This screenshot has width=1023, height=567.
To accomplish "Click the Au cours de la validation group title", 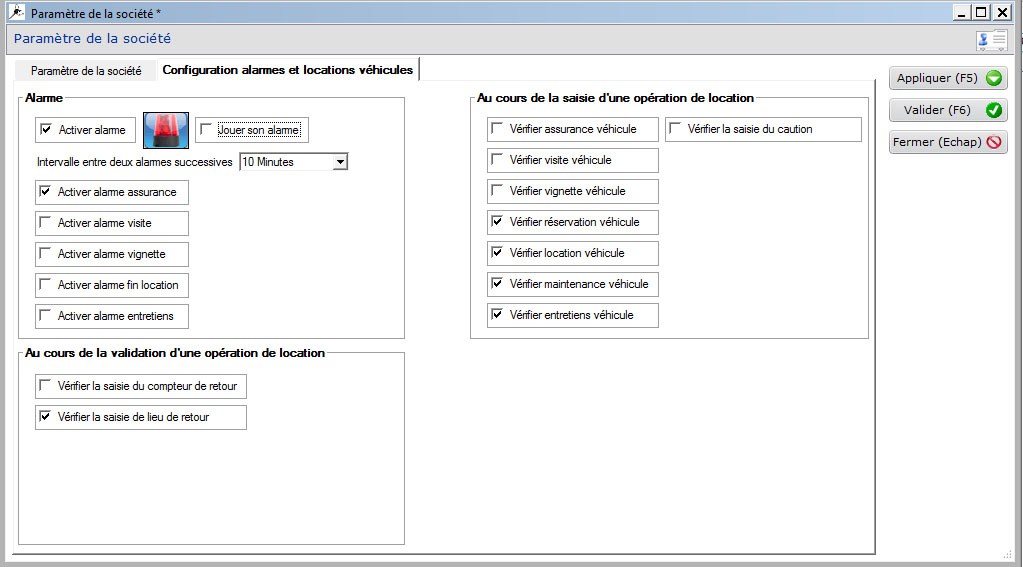I will (175, 353).
